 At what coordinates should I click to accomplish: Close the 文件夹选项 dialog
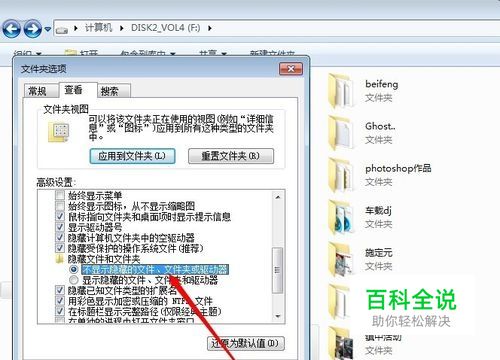point(291,69)
